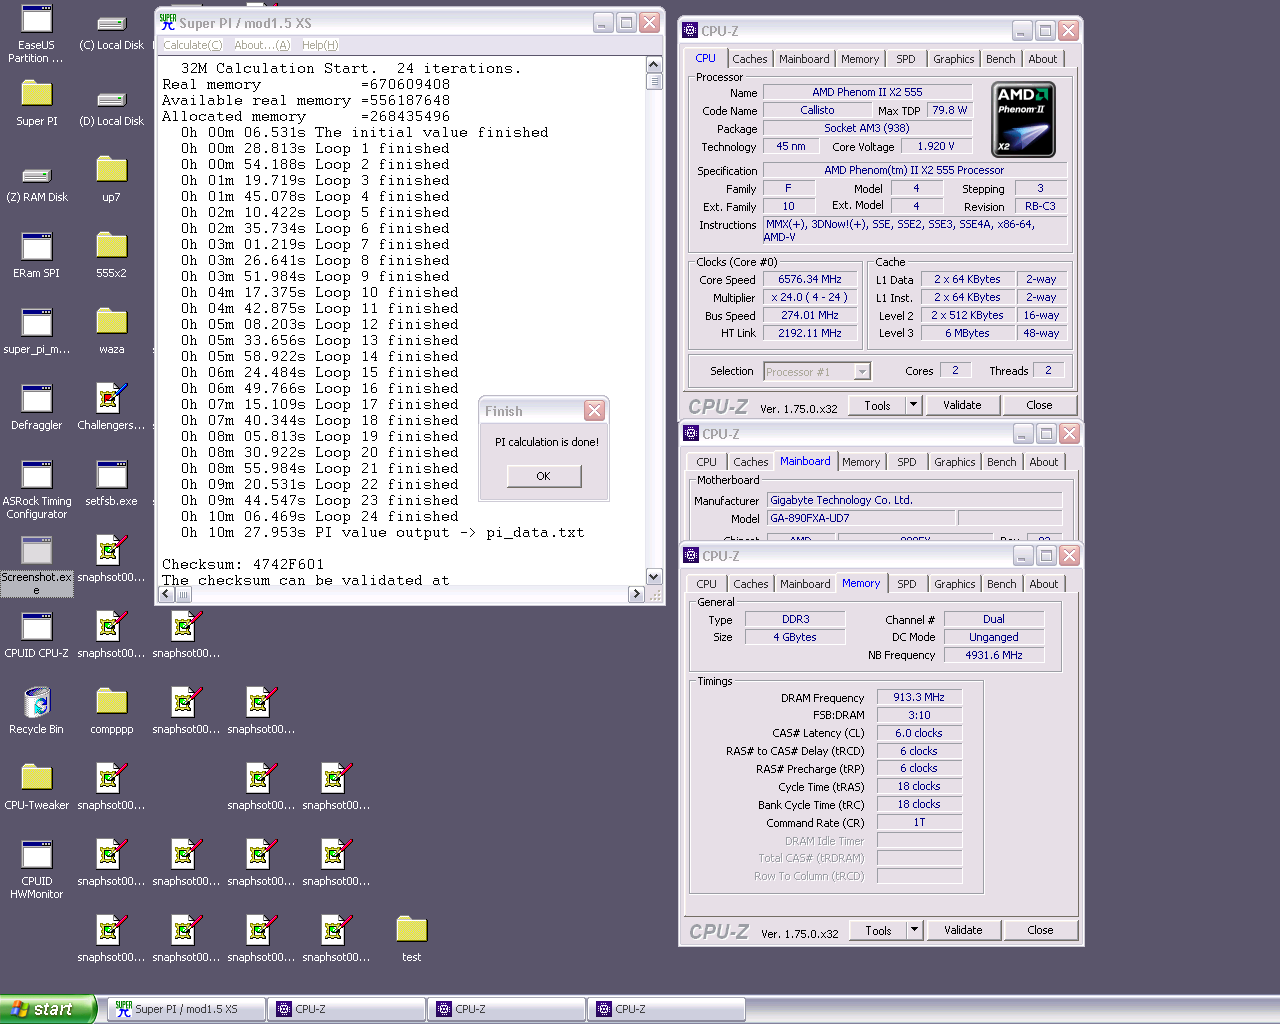1280x1024 pixels.
Task: Open Caches tab in bottom CPU-Z Memory window
Action: [x=751, y=584]
